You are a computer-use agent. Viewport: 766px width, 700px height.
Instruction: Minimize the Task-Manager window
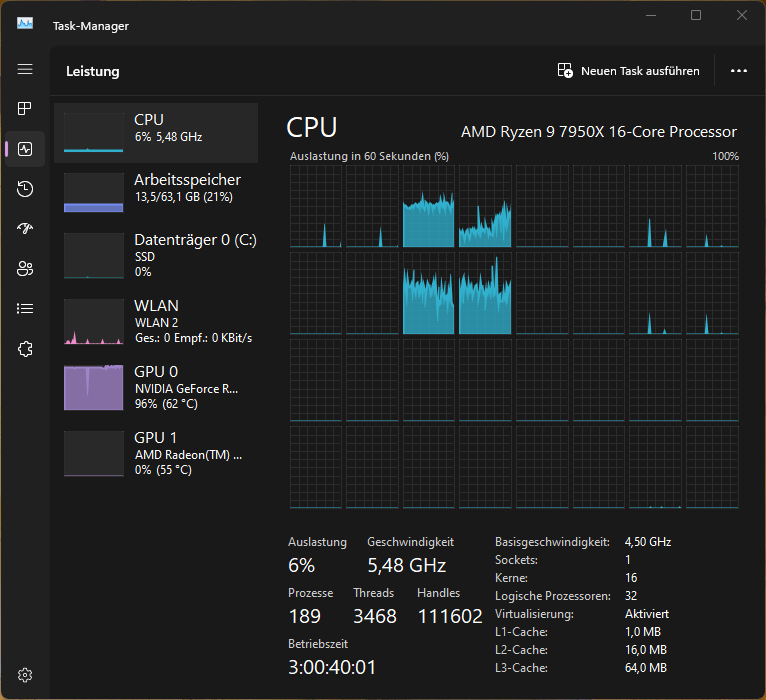(651, 16)
